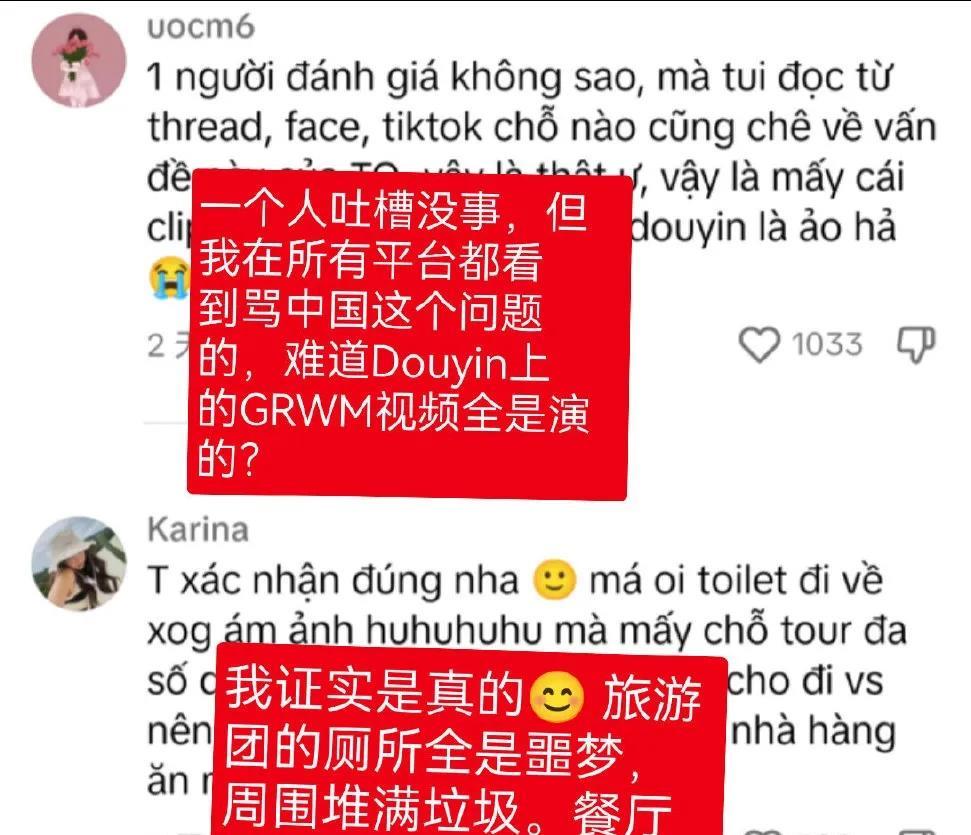Open the Karina username link

(198, 531)
